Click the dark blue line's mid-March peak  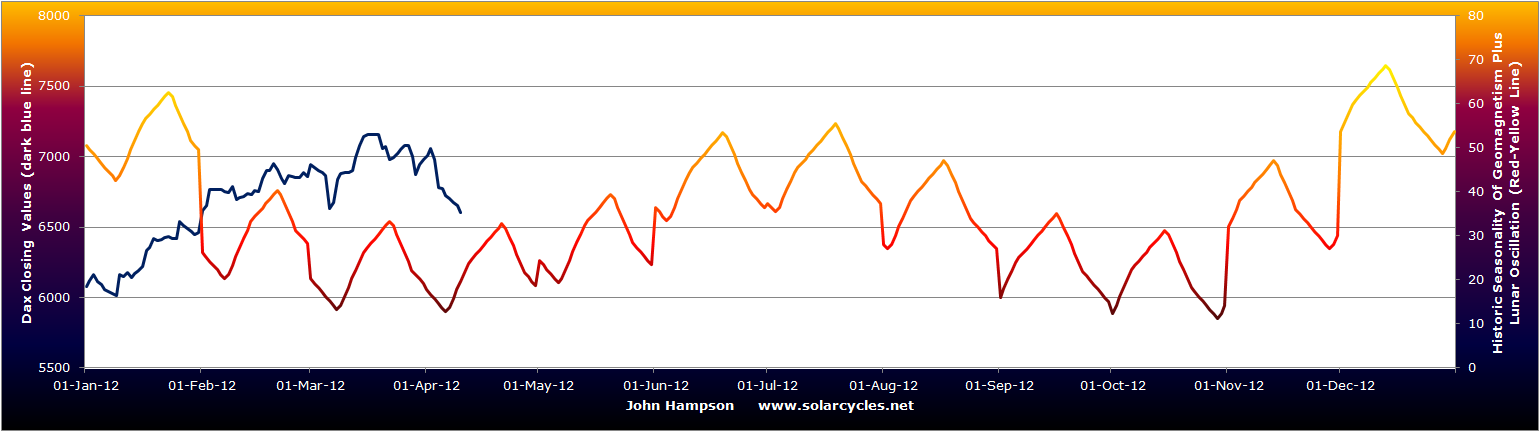pos(372,134)
